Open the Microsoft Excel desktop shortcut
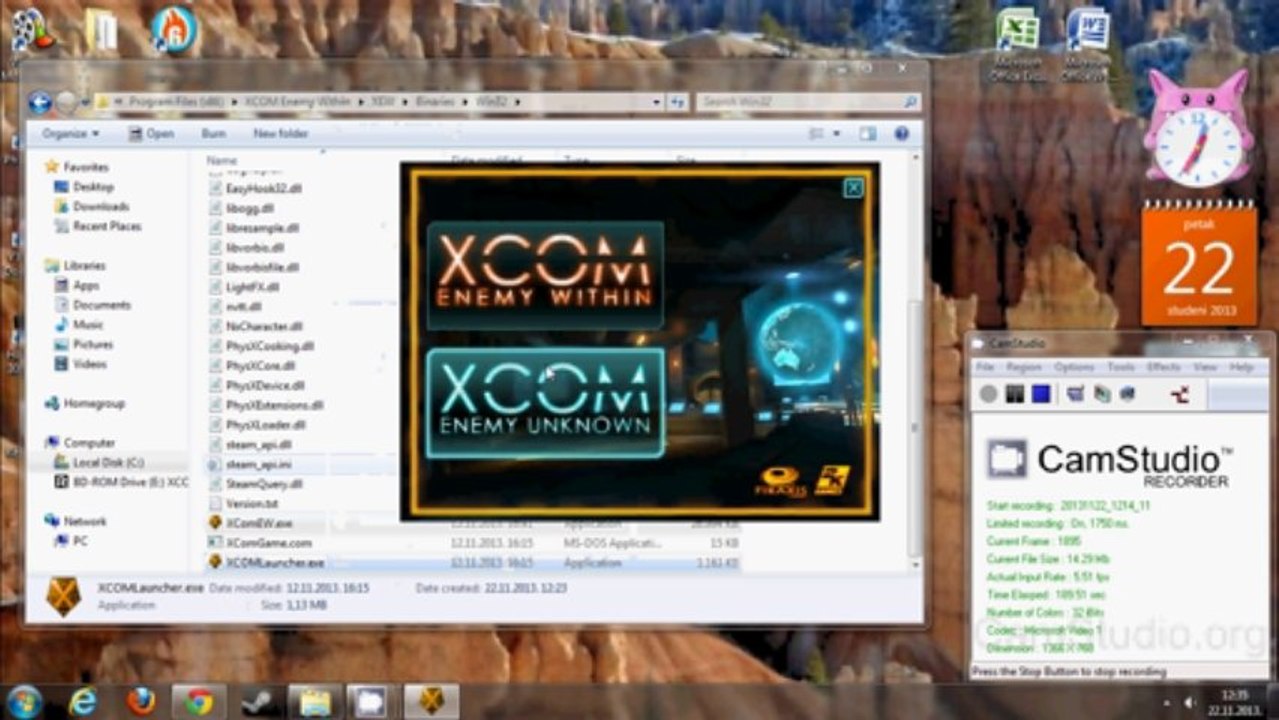1279x720 pixels. pos(1017,44)
